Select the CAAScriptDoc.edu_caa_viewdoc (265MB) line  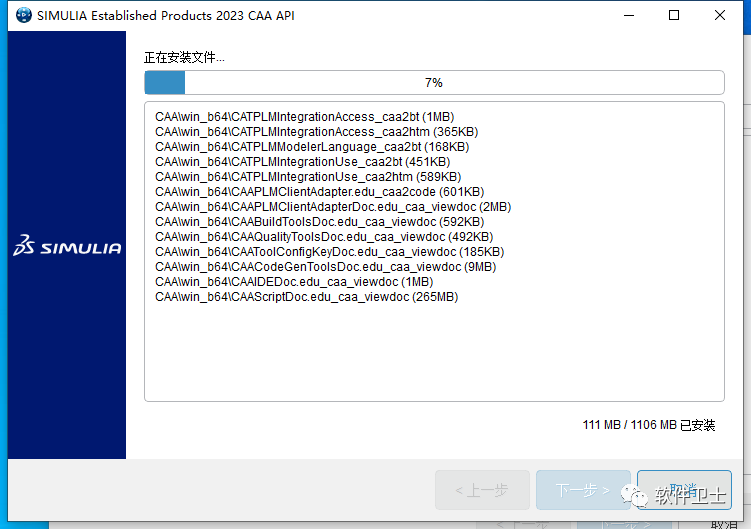[307, 297]
